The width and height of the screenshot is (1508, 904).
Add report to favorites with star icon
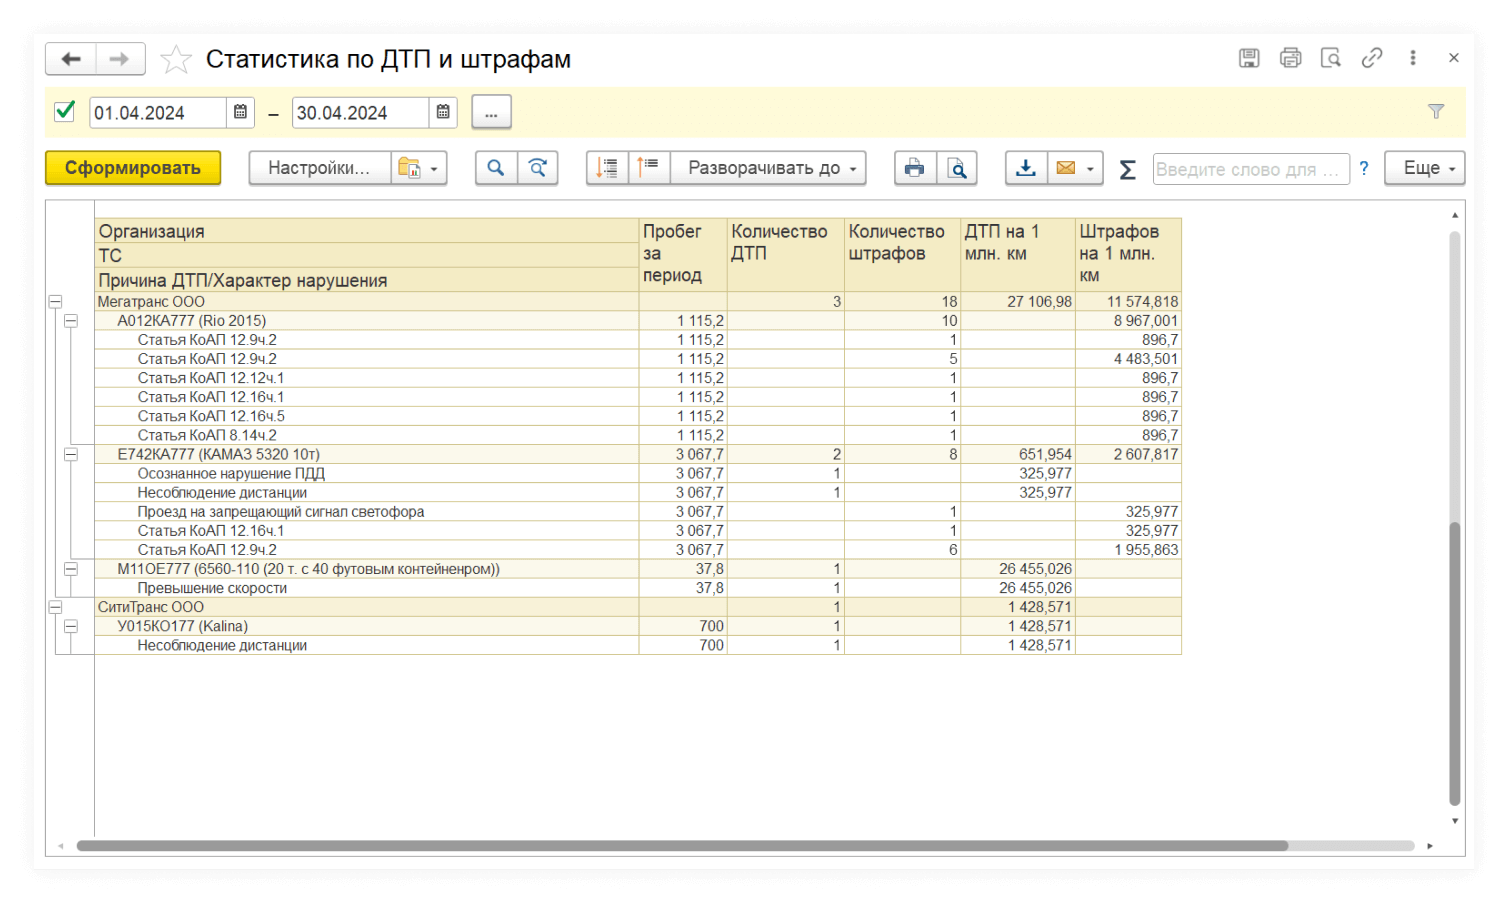click(x=176, y=60)
